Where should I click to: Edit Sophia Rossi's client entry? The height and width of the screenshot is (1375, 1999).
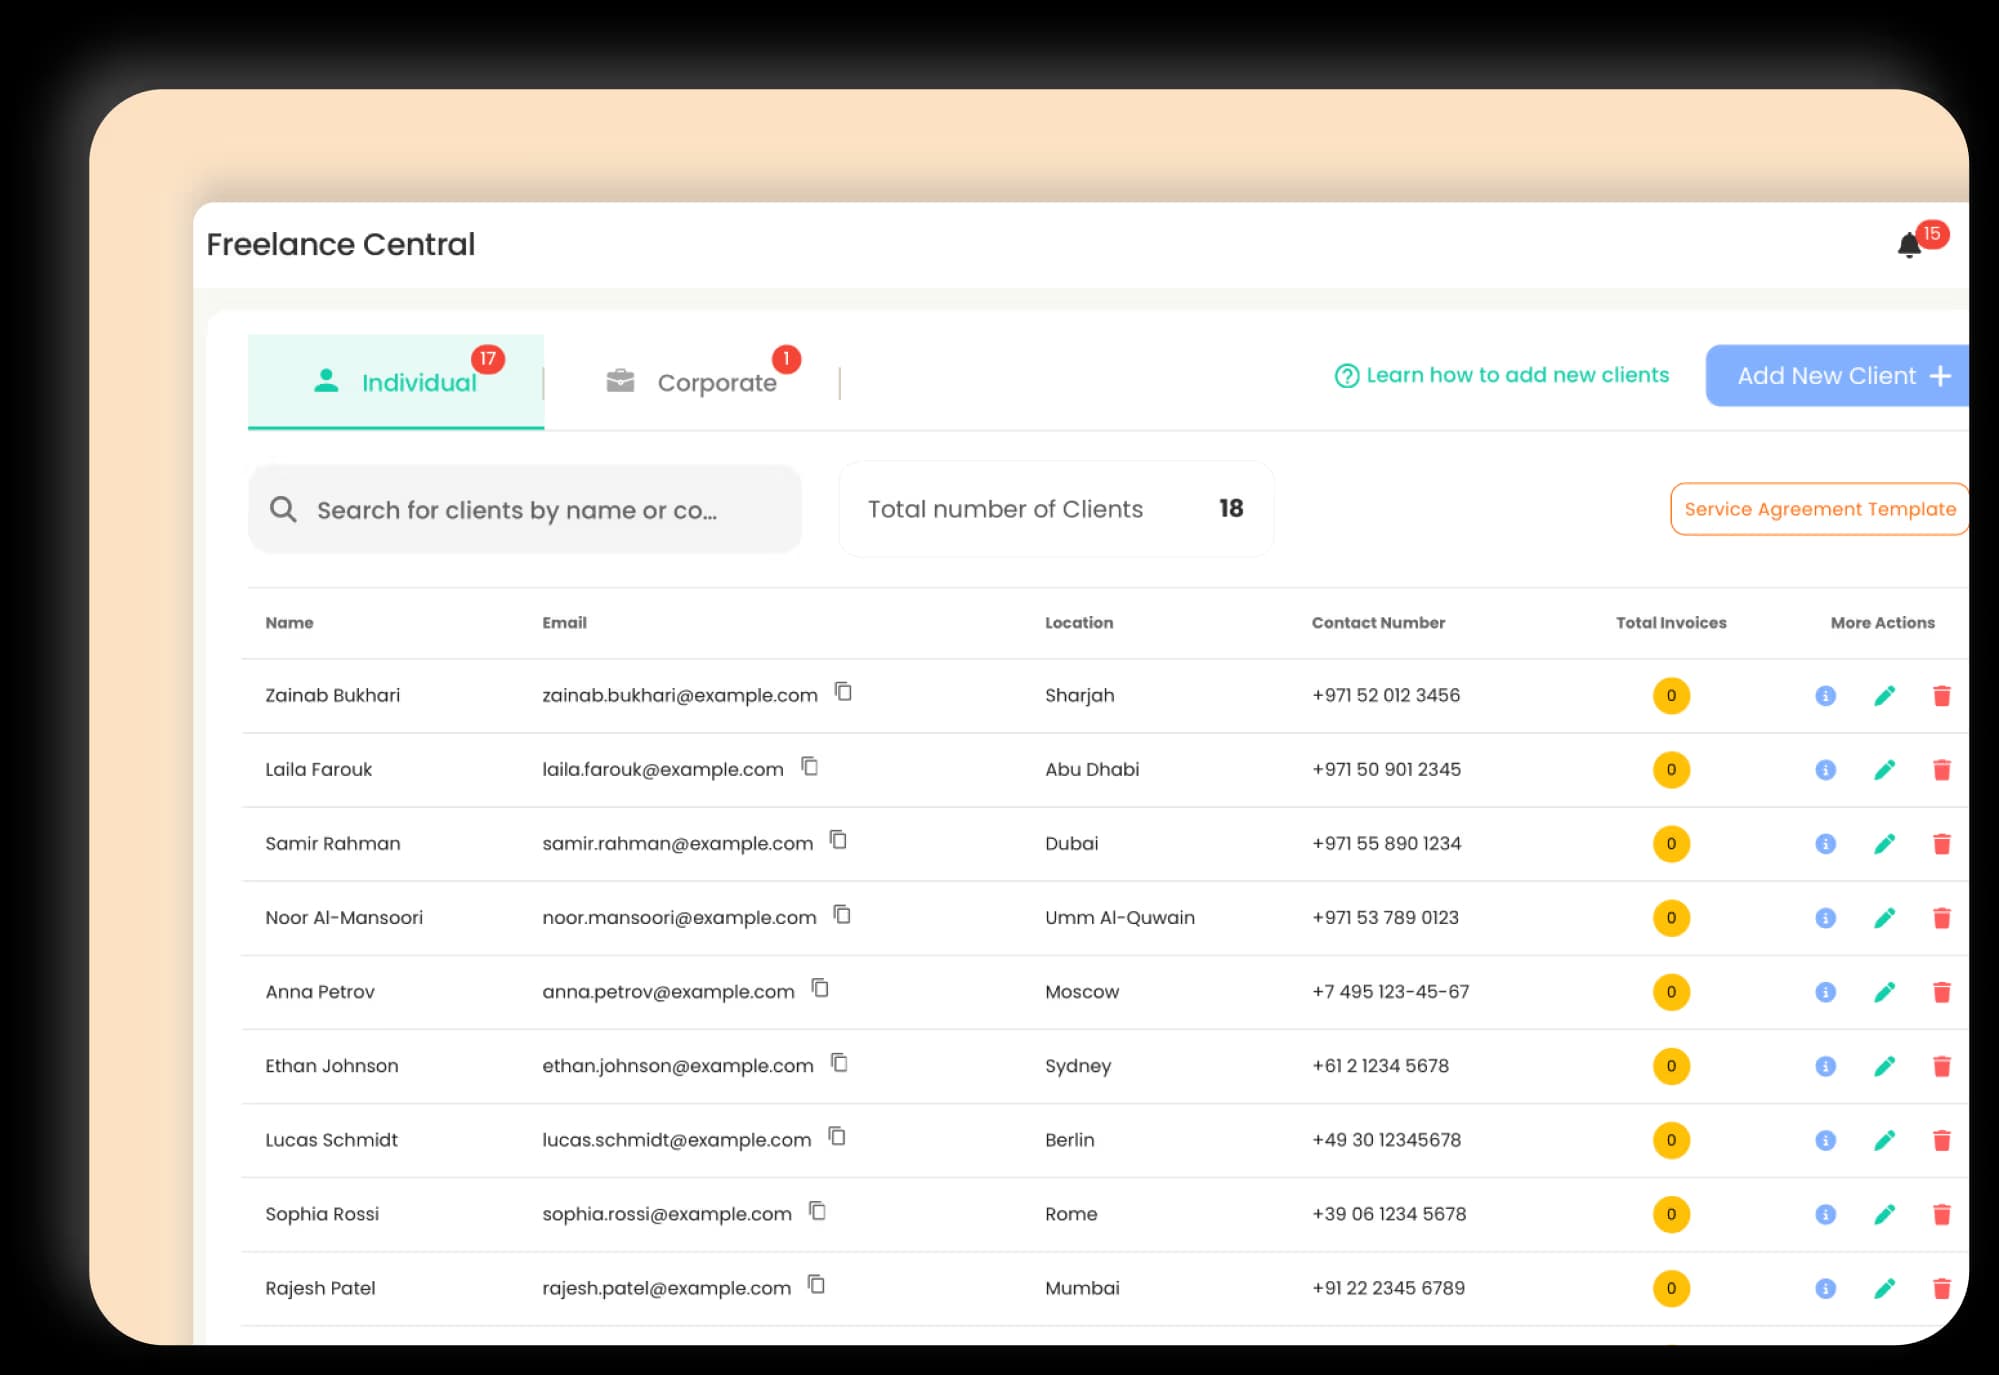coord(1884,1215)
